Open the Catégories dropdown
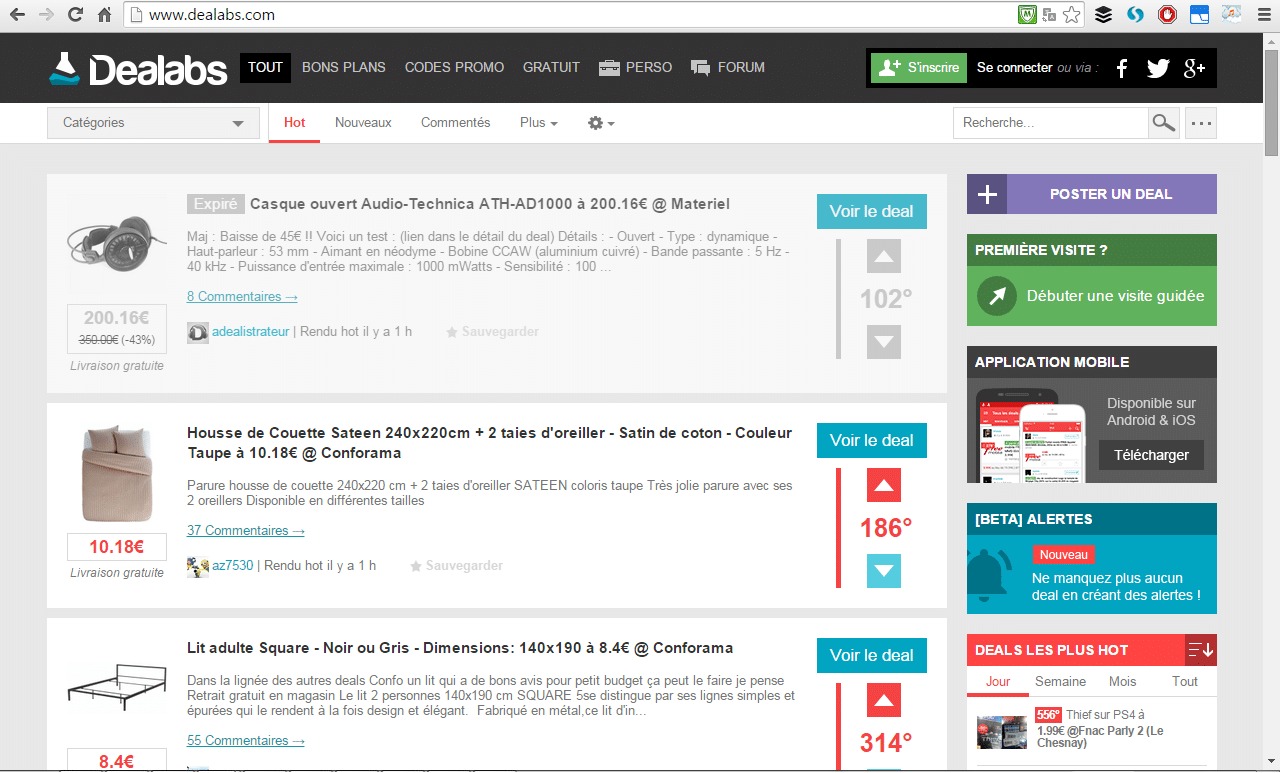This screenshot has height=773, width=1280. coord(153,122)
